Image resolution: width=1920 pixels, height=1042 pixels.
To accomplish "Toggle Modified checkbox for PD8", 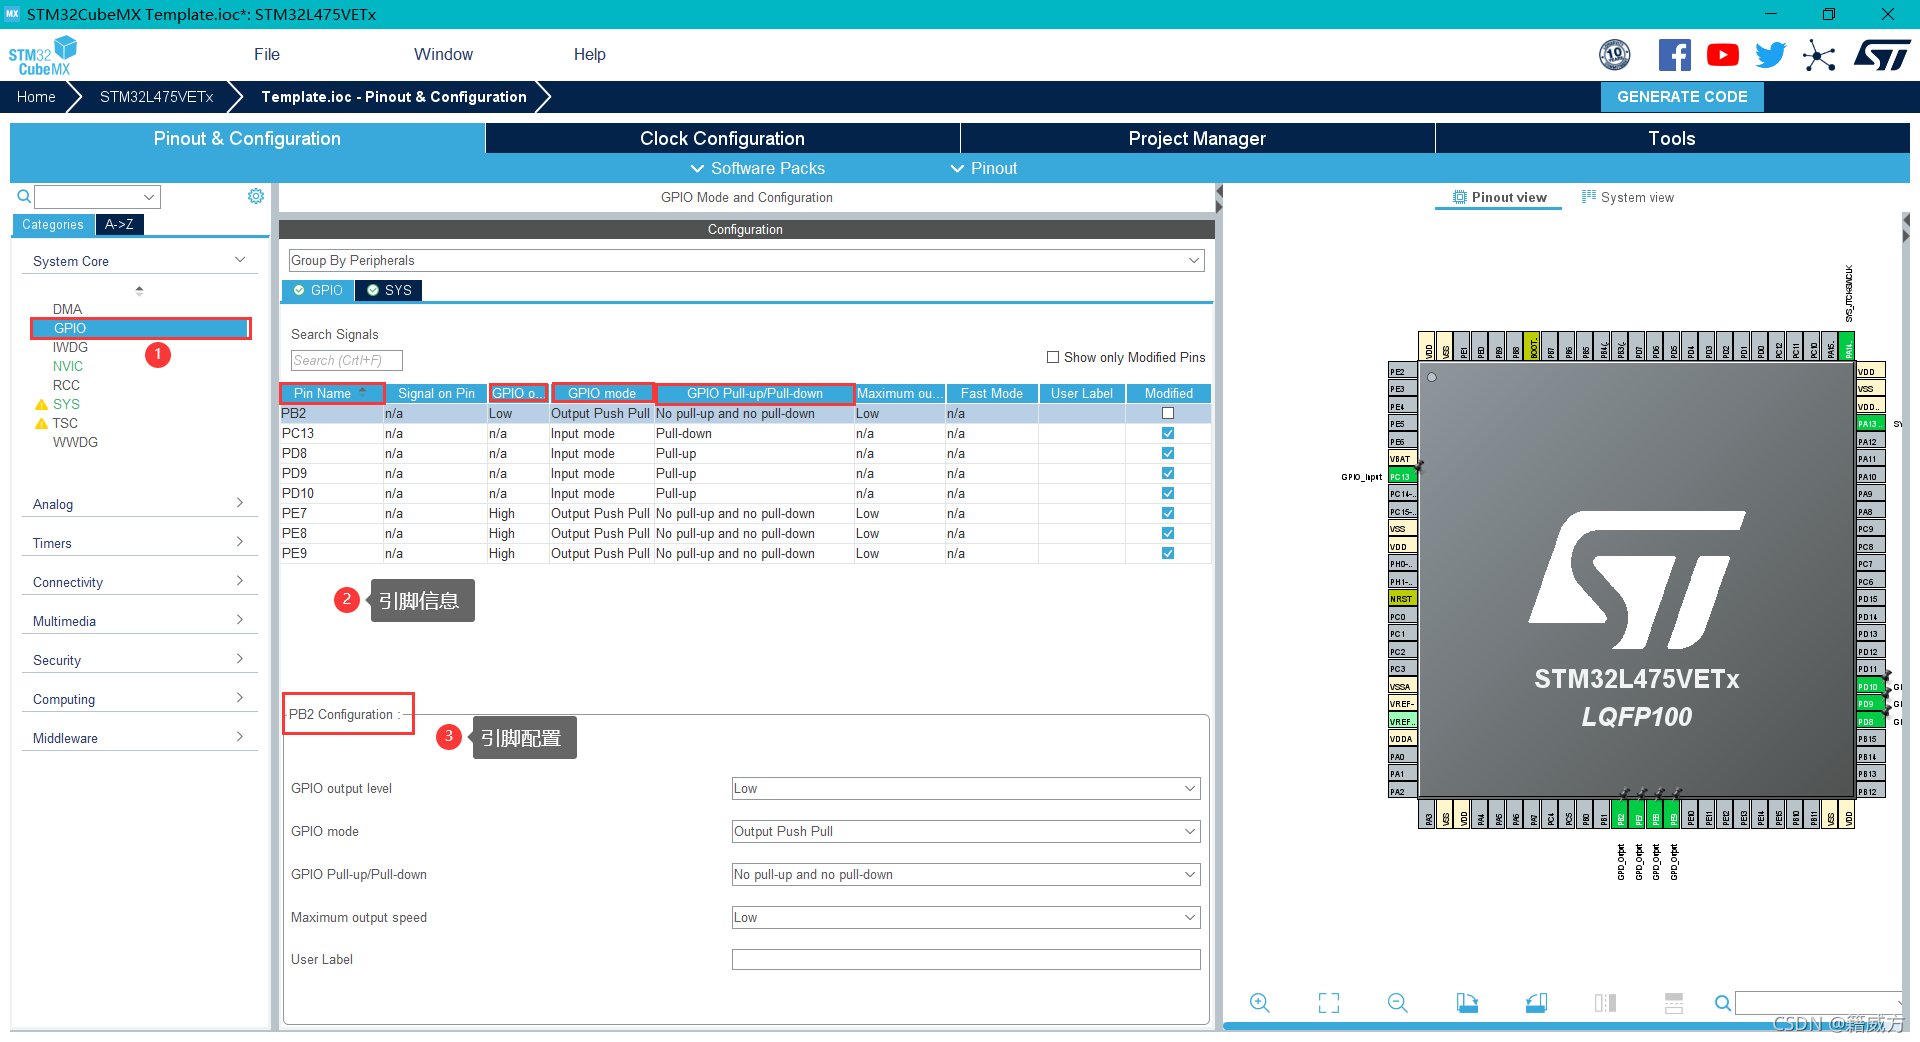I will pyautogui.click(x=1168, y=453).
